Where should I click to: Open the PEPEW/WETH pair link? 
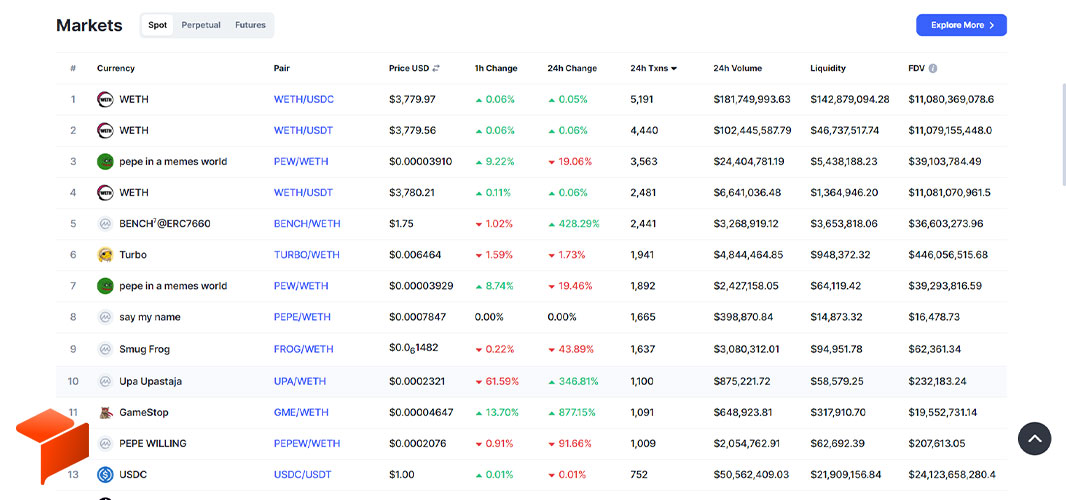tap(307, 444)
